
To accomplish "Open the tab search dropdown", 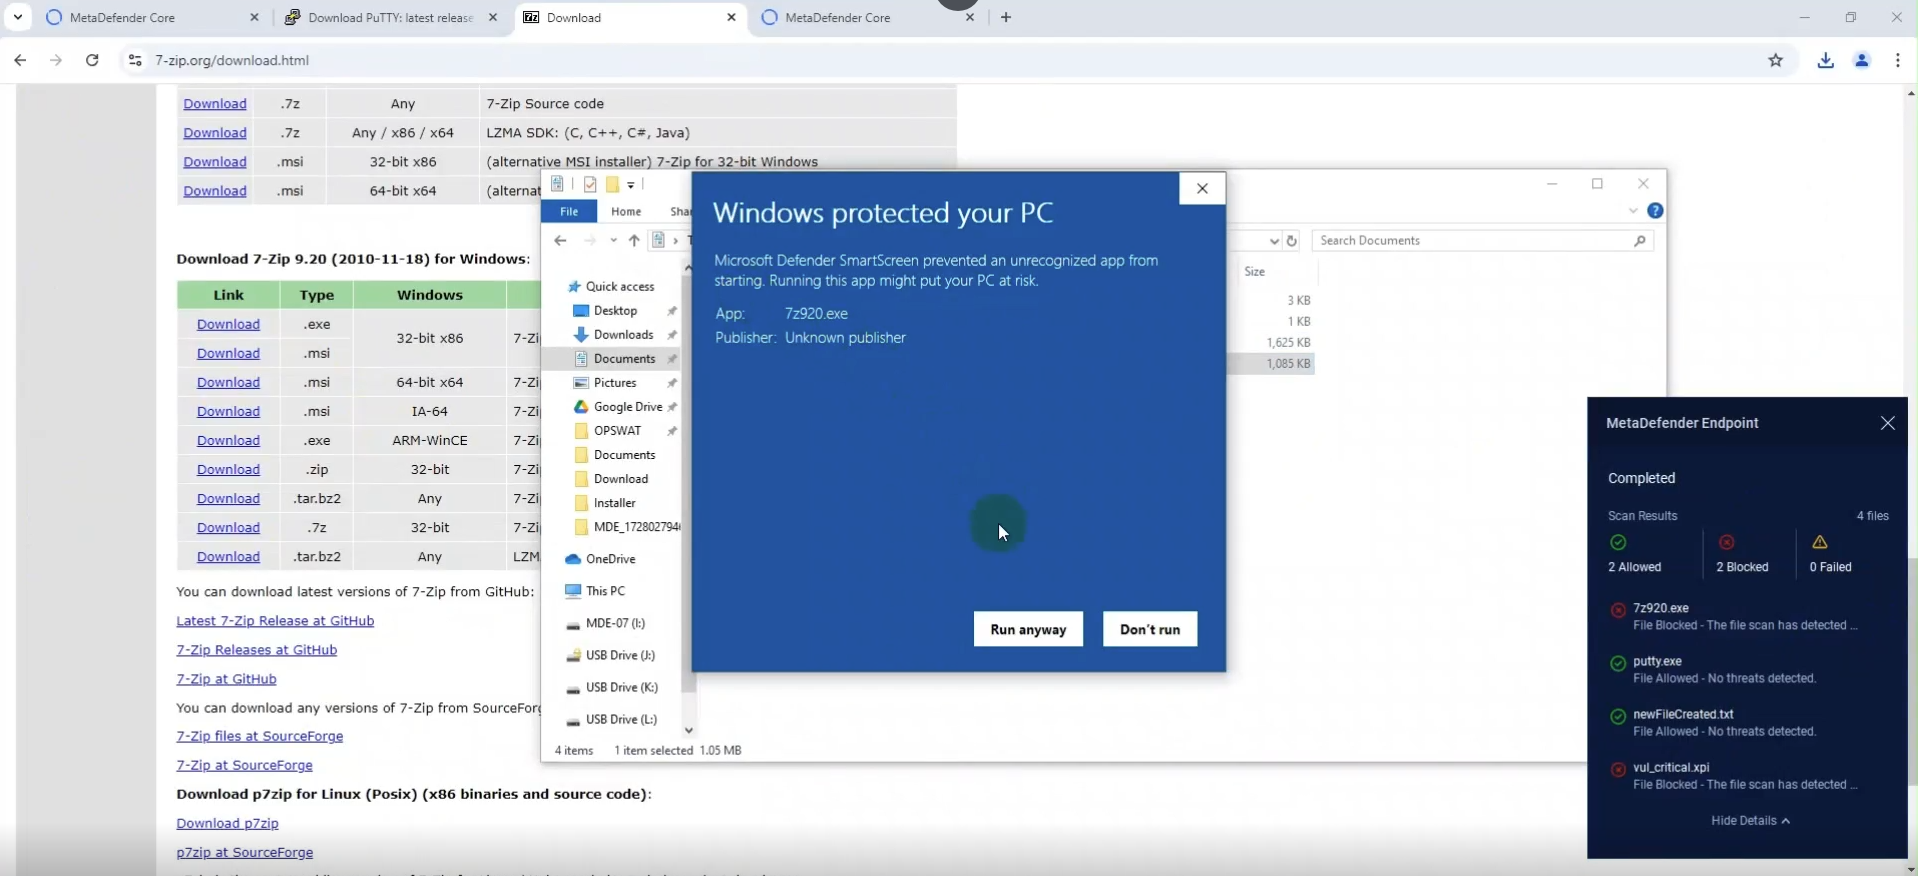I will click(x=18, y=17).
